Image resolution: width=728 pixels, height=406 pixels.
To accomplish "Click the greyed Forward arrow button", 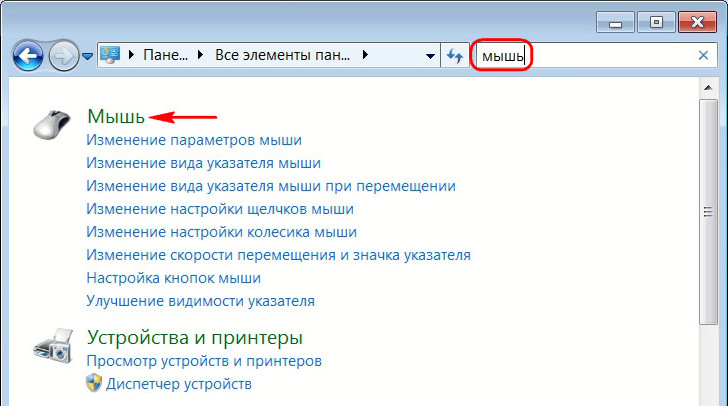I will coord(64,56).
